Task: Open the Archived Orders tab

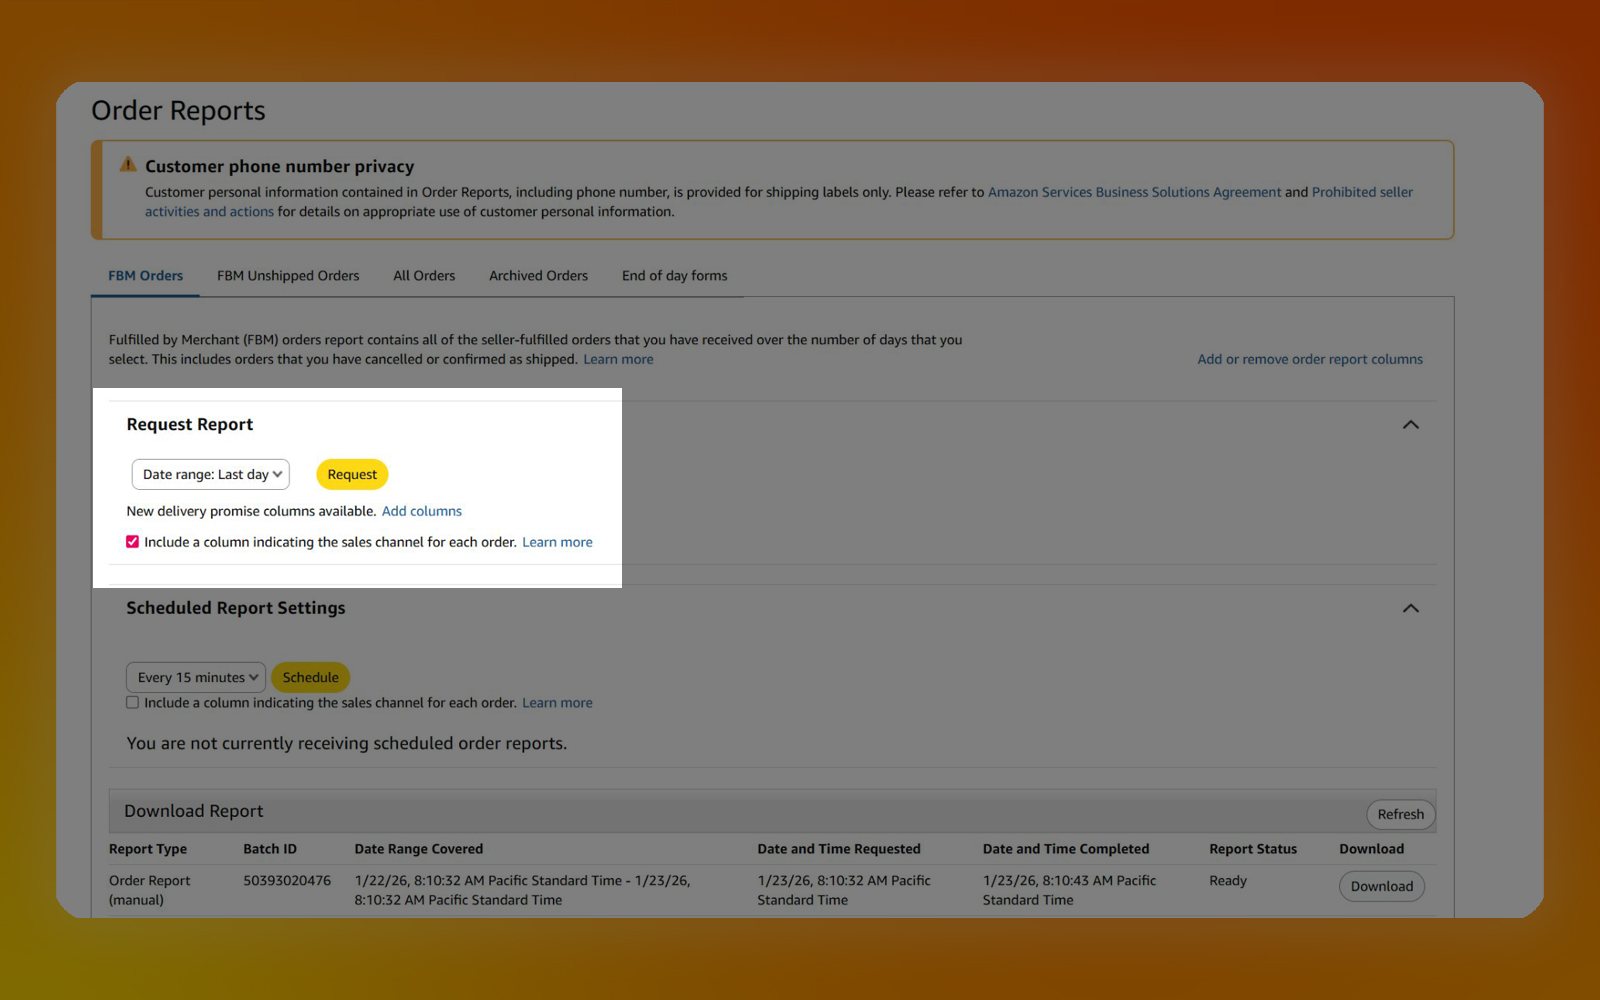Action: click(538, 276)
